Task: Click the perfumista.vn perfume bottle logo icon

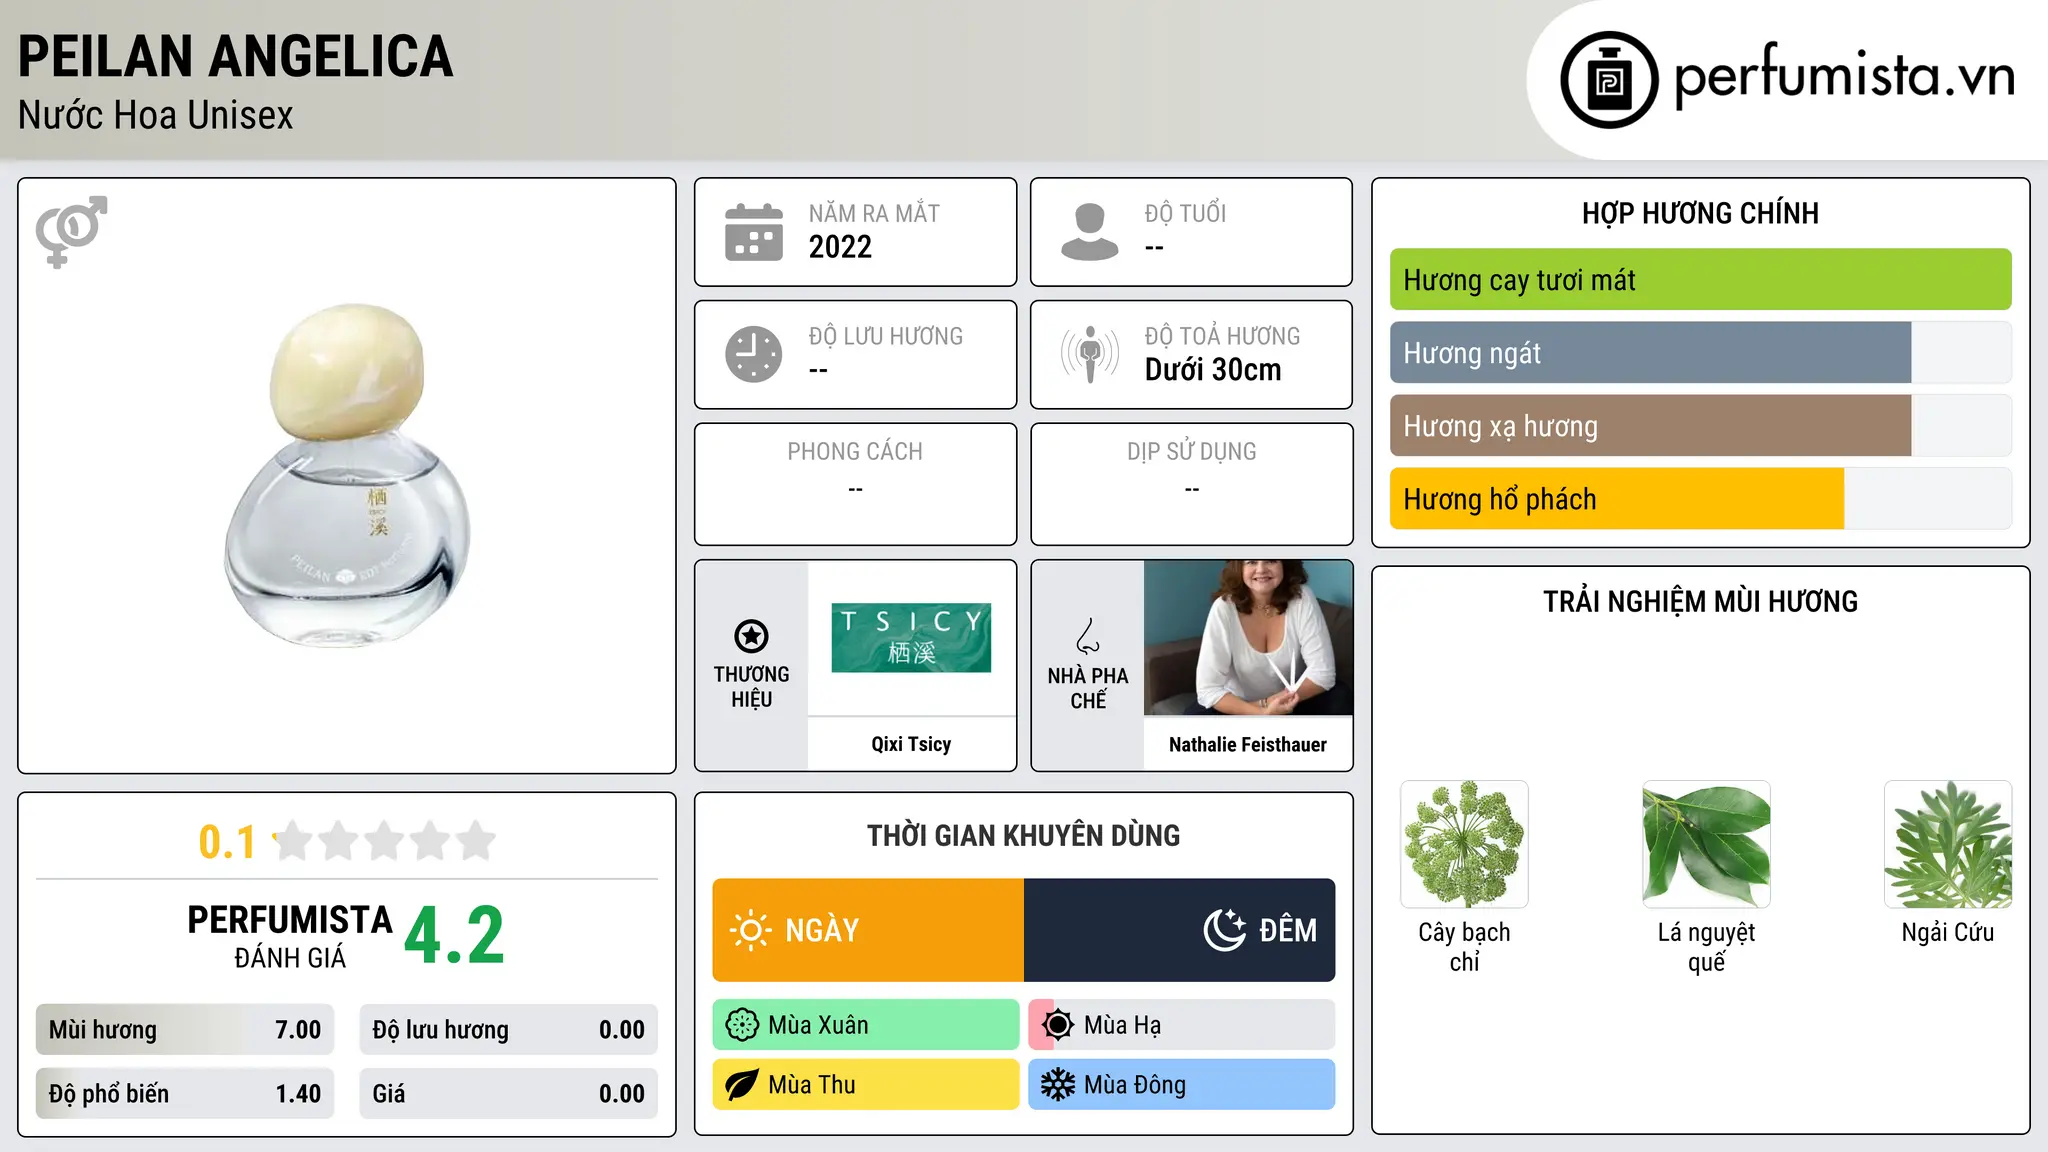Action: [1609, 80]
